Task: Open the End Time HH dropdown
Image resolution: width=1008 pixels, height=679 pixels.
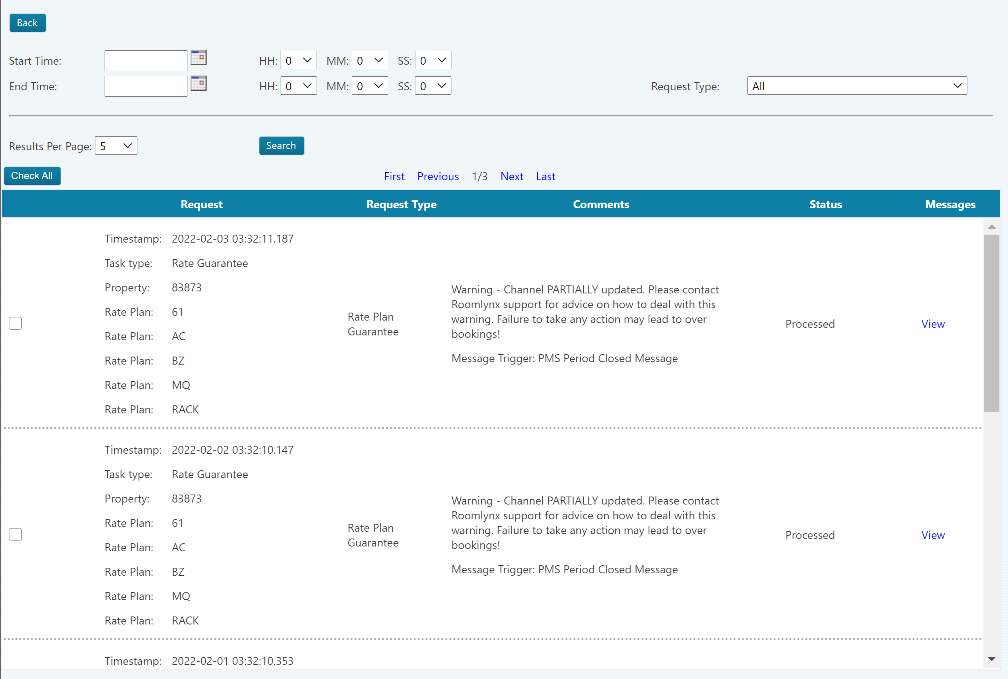Action: [299, 86]
